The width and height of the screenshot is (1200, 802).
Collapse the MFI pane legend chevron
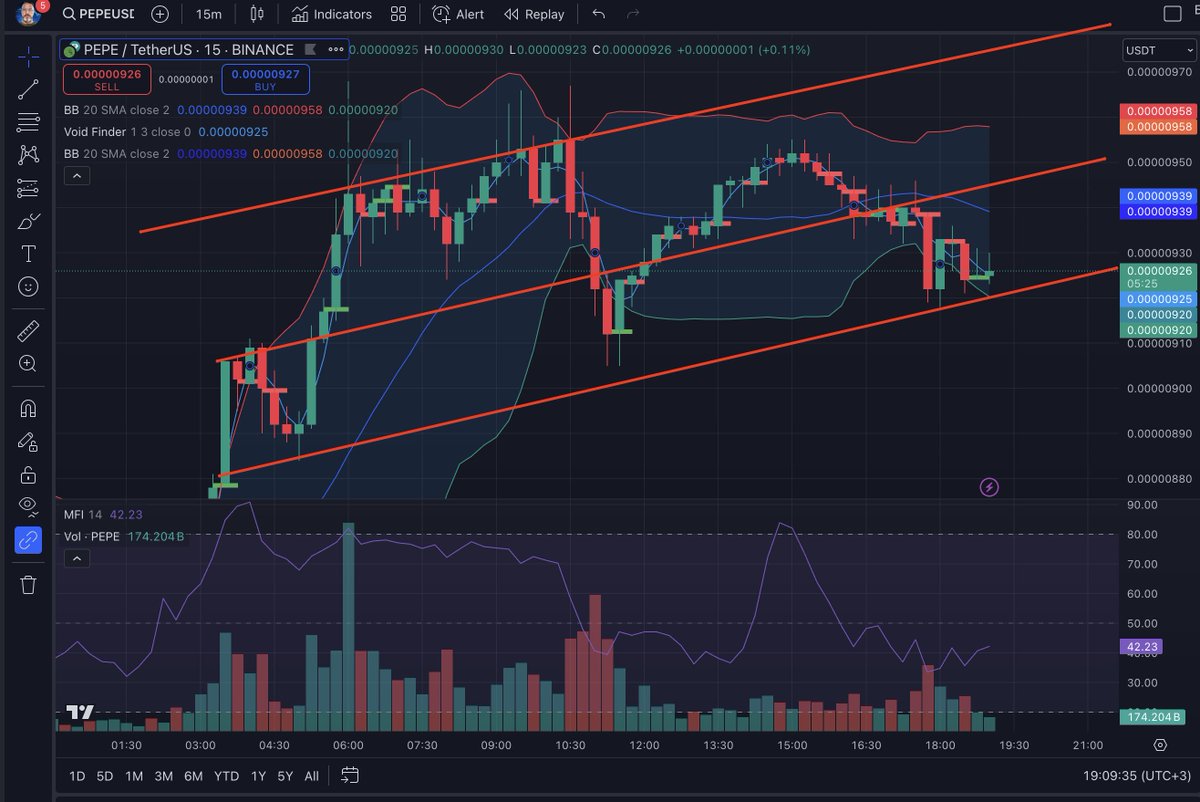pos(77,558)
